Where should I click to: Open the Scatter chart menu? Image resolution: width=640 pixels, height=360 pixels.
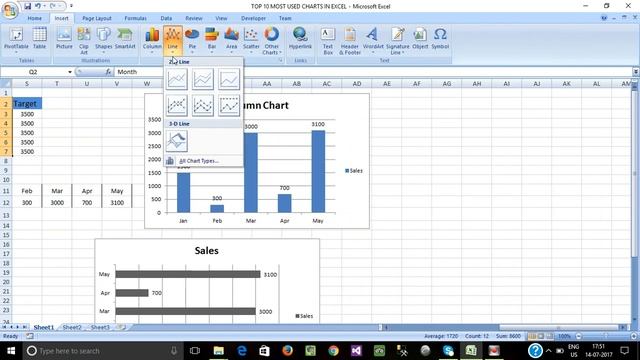point(251,40)
